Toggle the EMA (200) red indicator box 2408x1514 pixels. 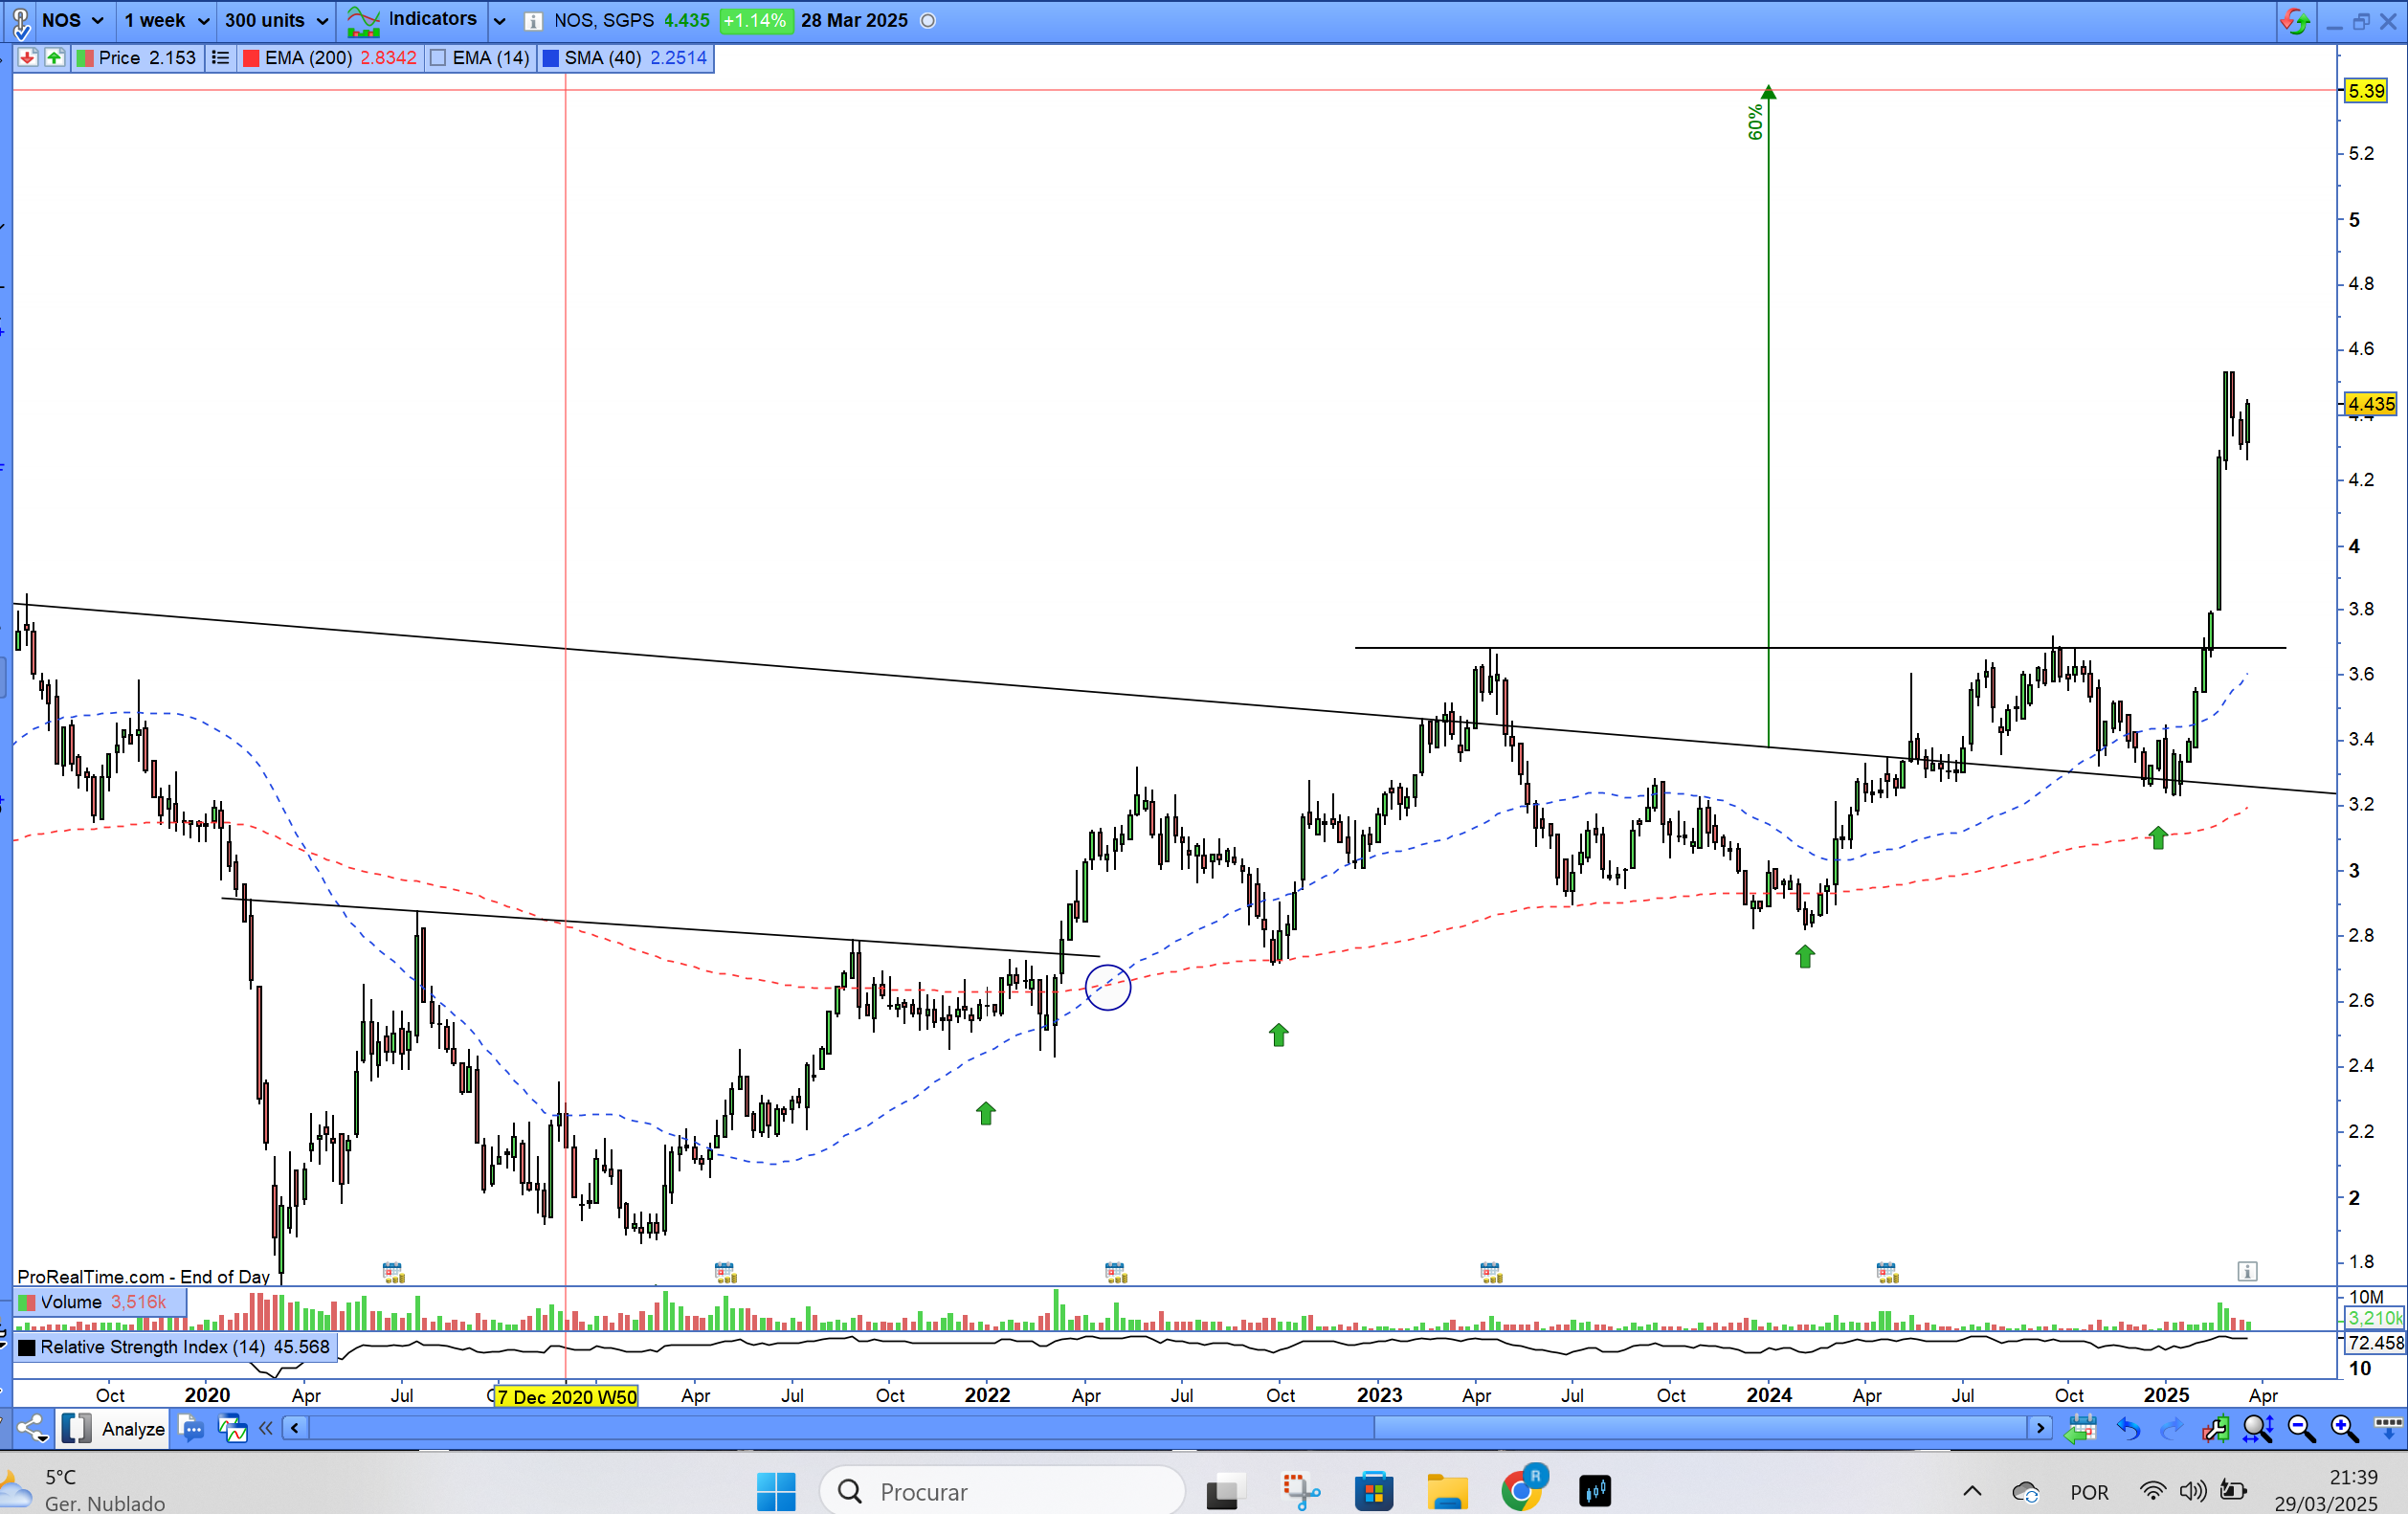[252, 58]
